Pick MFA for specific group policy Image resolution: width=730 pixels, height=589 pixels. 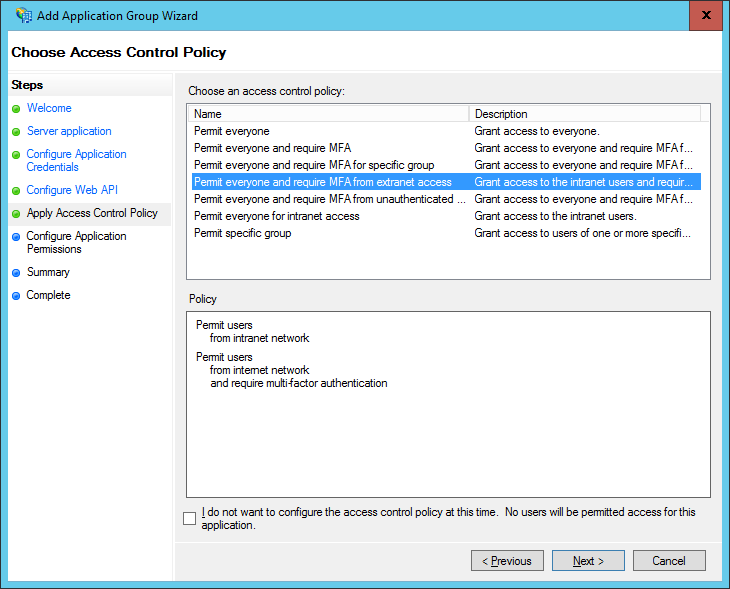(313, 165)
